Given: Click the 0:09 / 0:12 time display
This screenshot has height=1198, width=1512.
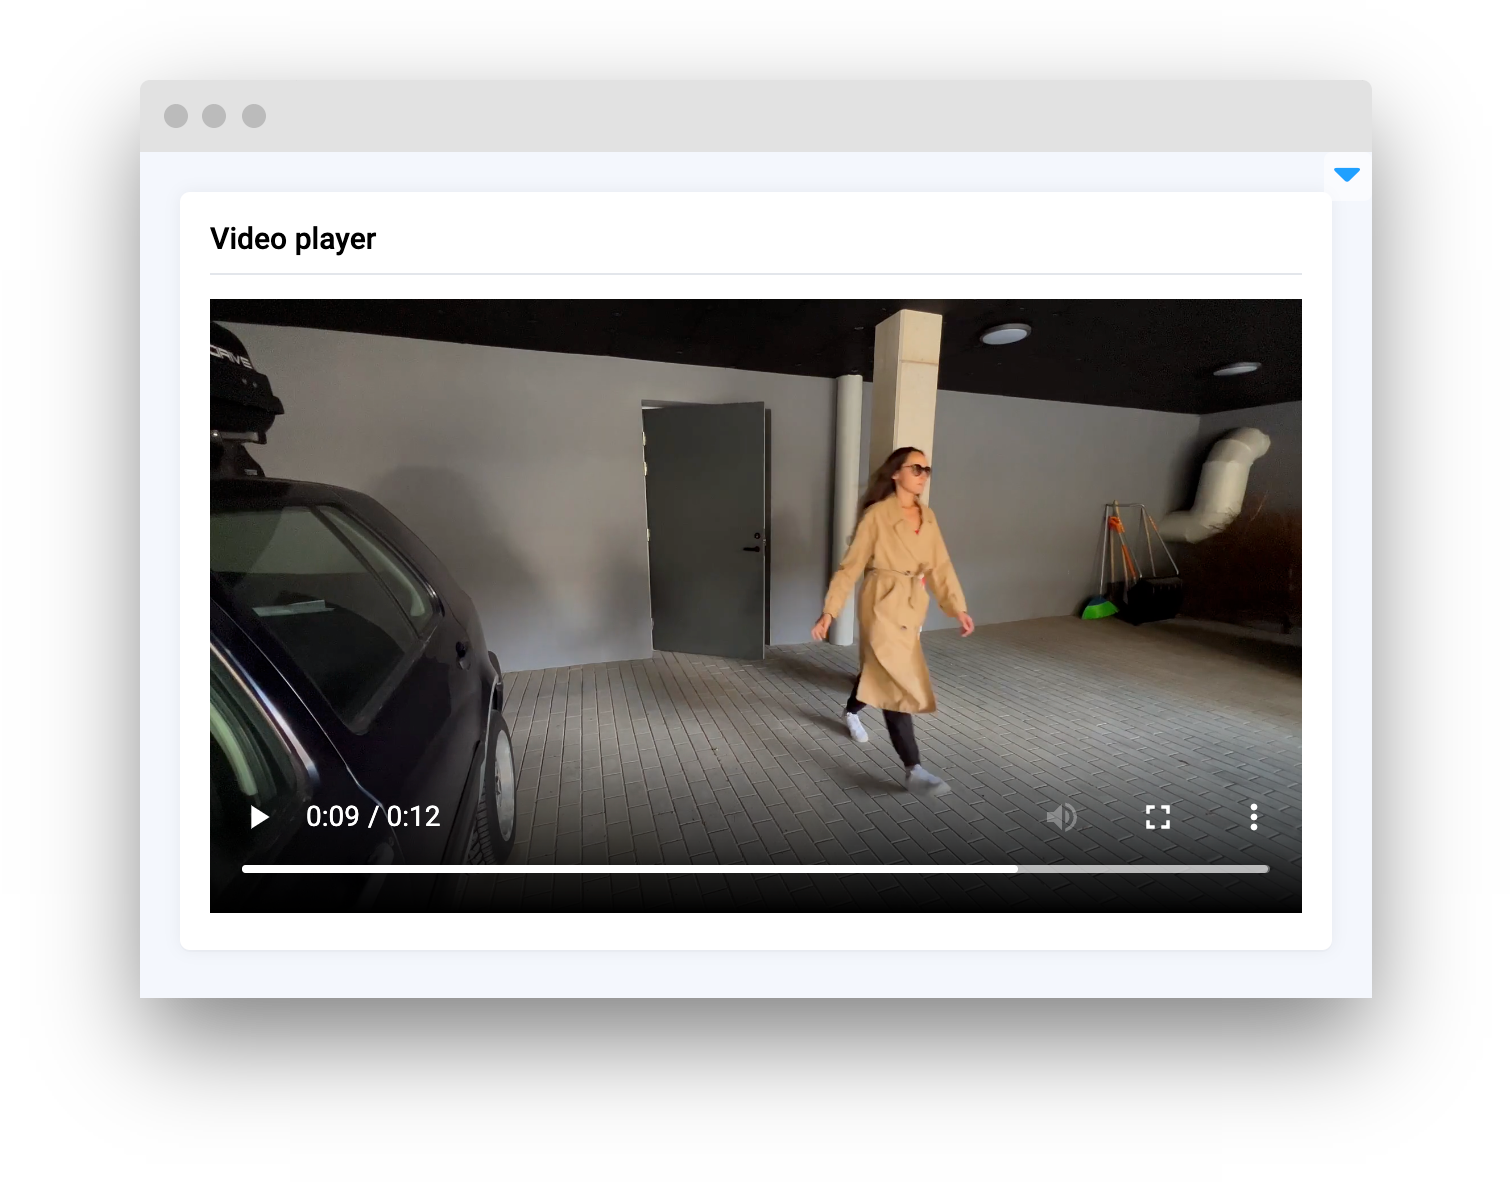Looking at the screenshot, I should [x=373, y=816].
